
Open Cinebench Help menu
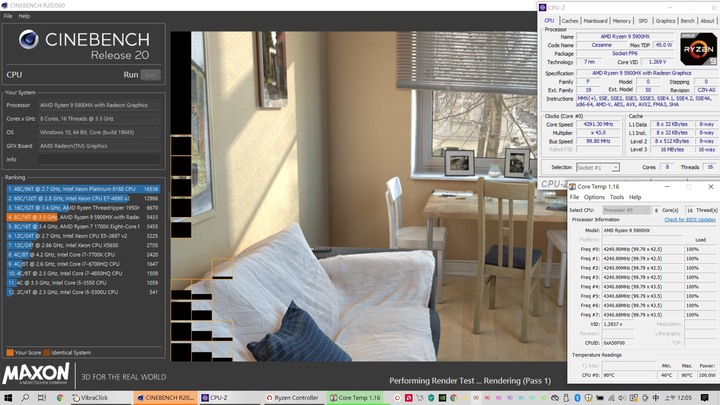[24, 16]
